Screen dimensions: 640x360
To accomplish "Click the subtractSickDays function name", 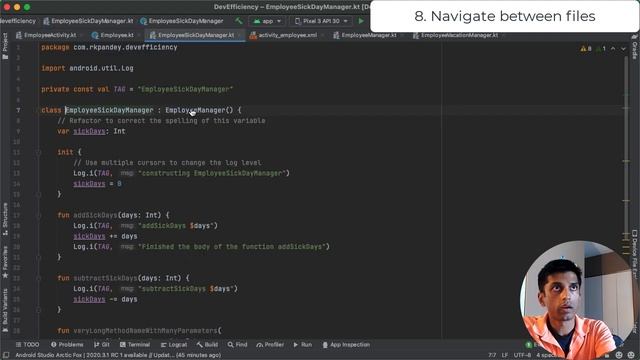I will 105,278.
